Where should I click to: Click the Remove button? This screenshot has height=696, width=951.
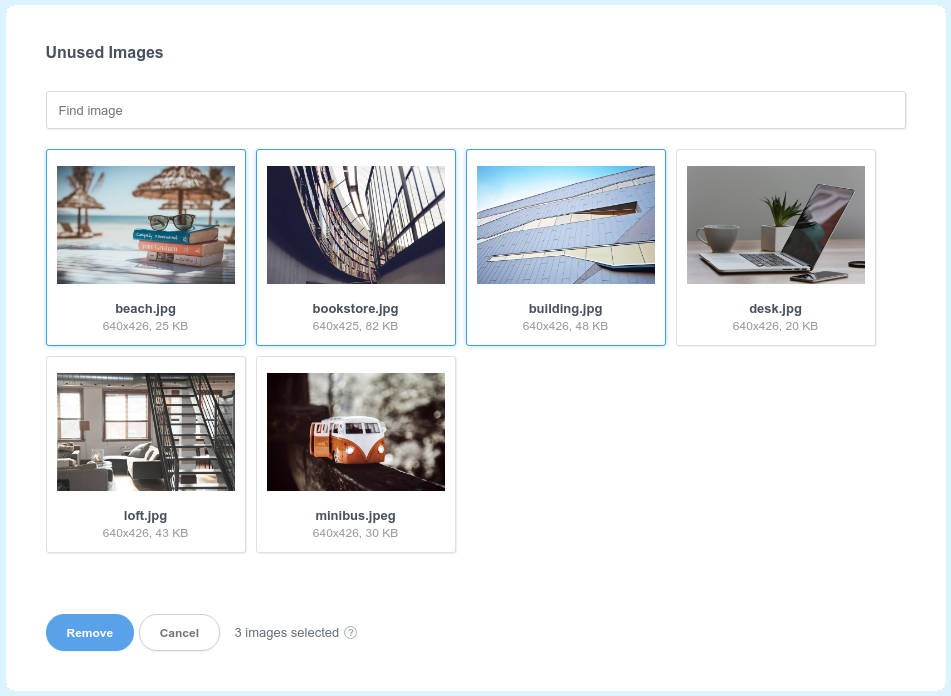coord(89,633)
